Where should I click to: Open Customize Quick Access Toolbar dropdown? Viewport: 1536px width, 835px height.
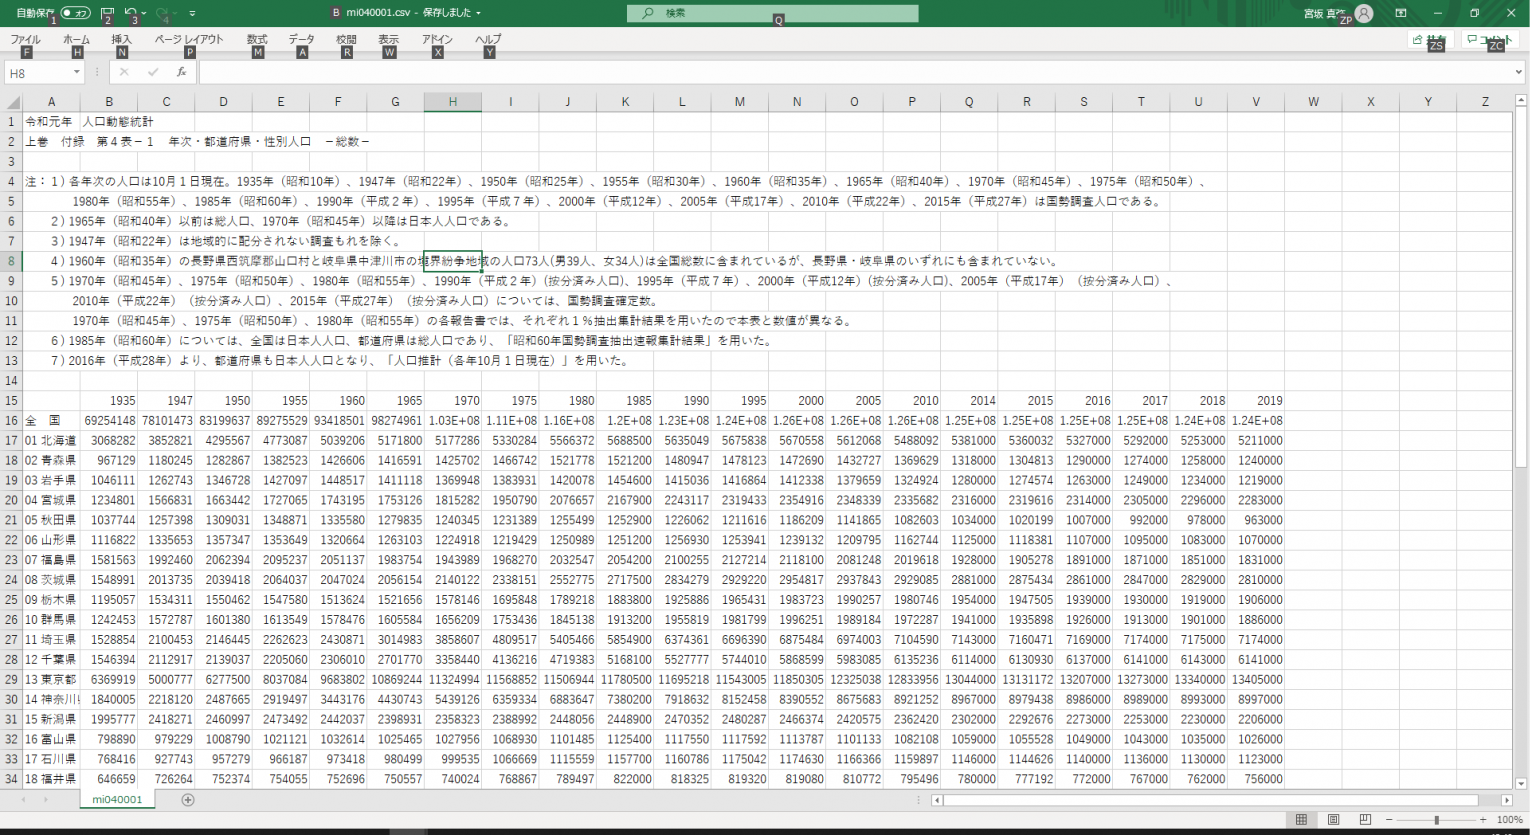click(192, 13)
